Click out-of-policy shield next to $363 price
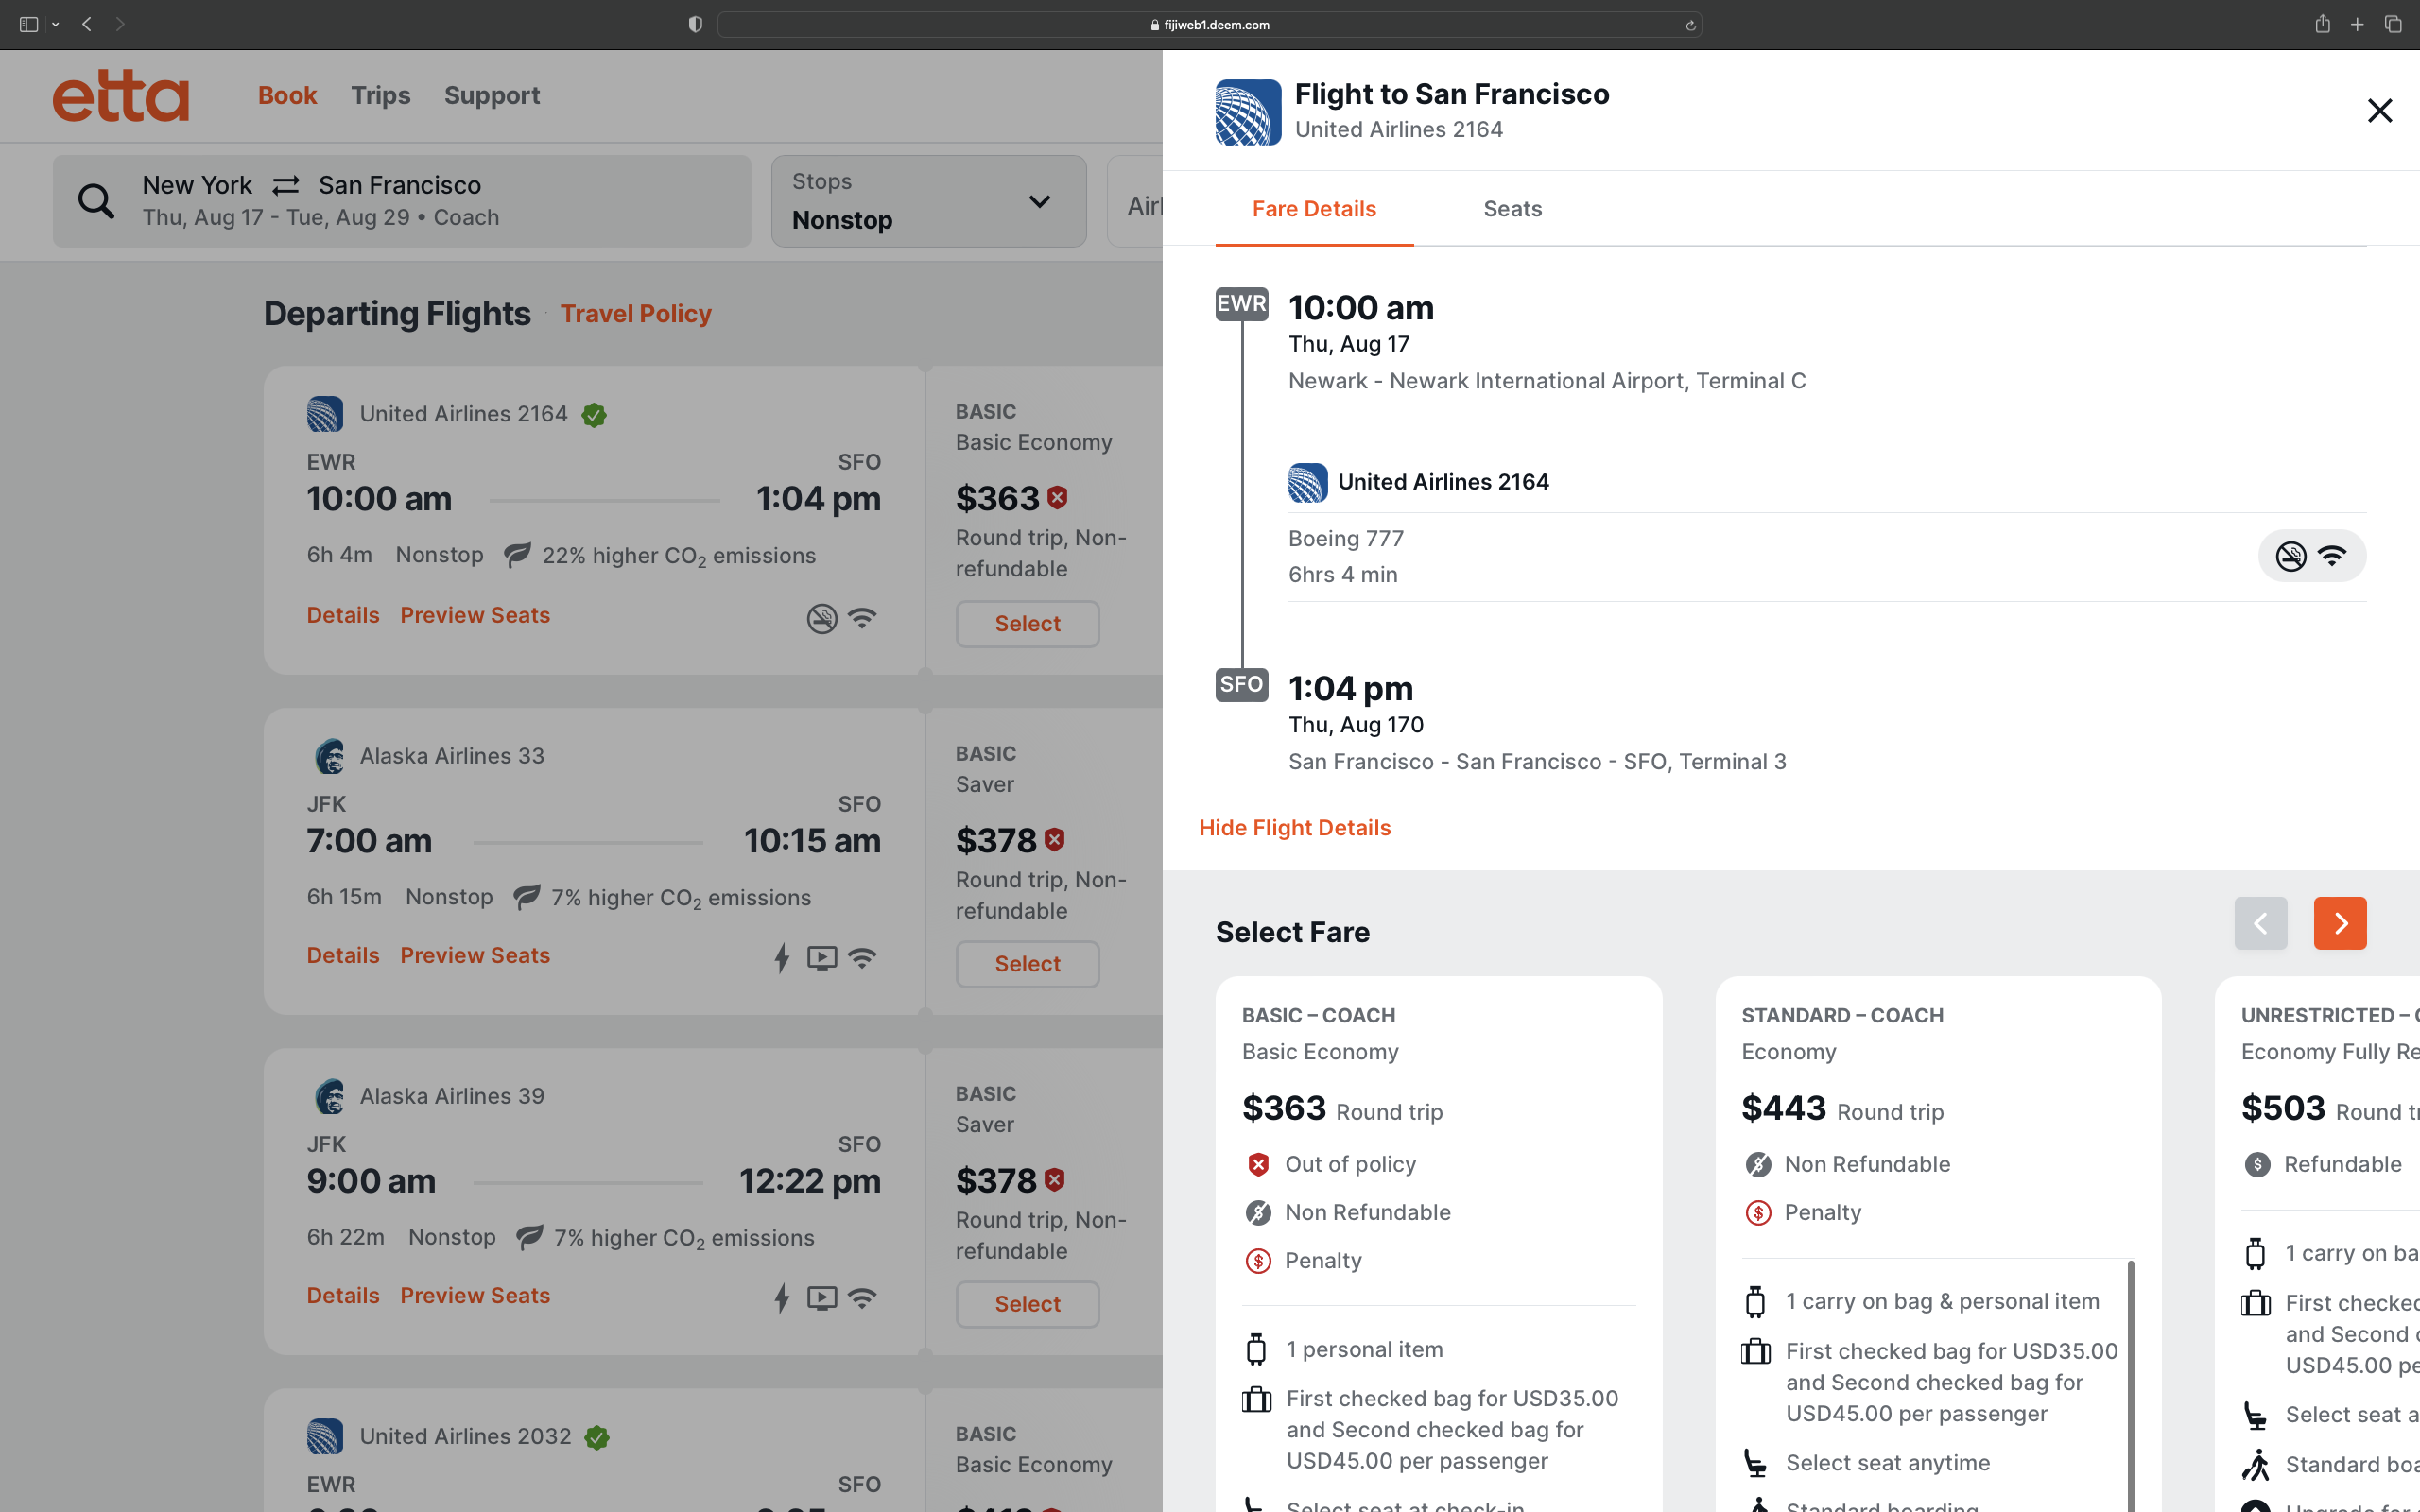The image size is (2420, 1512). (x=1057, y=497)
